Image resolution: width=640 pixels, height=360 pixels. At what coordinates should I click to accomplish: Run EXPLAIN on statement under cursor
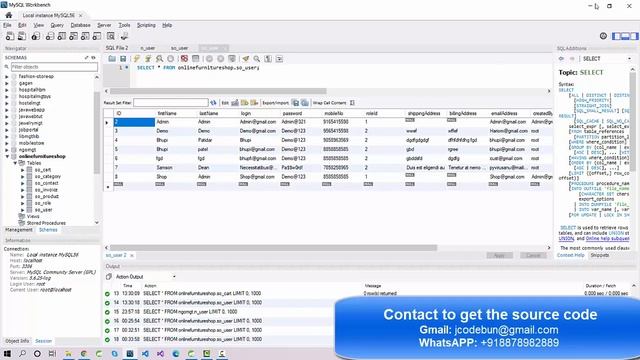tap(160, 59)
